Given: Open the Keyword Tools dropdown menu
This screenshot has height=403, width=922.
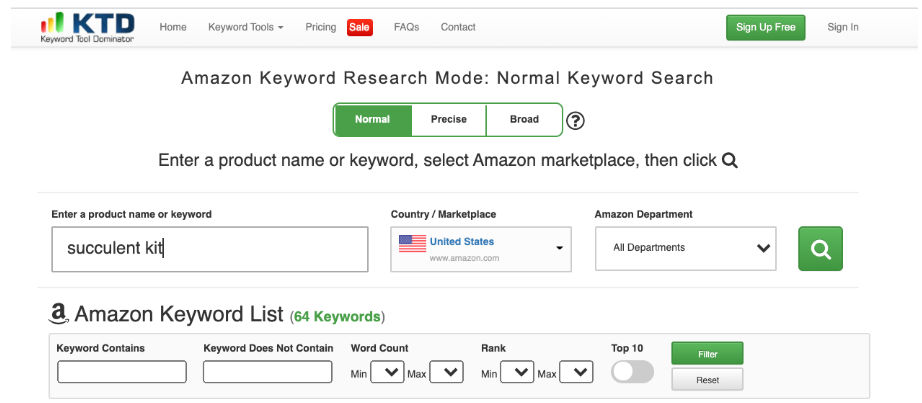Looking at the screenshot, I should pos(246,27).
